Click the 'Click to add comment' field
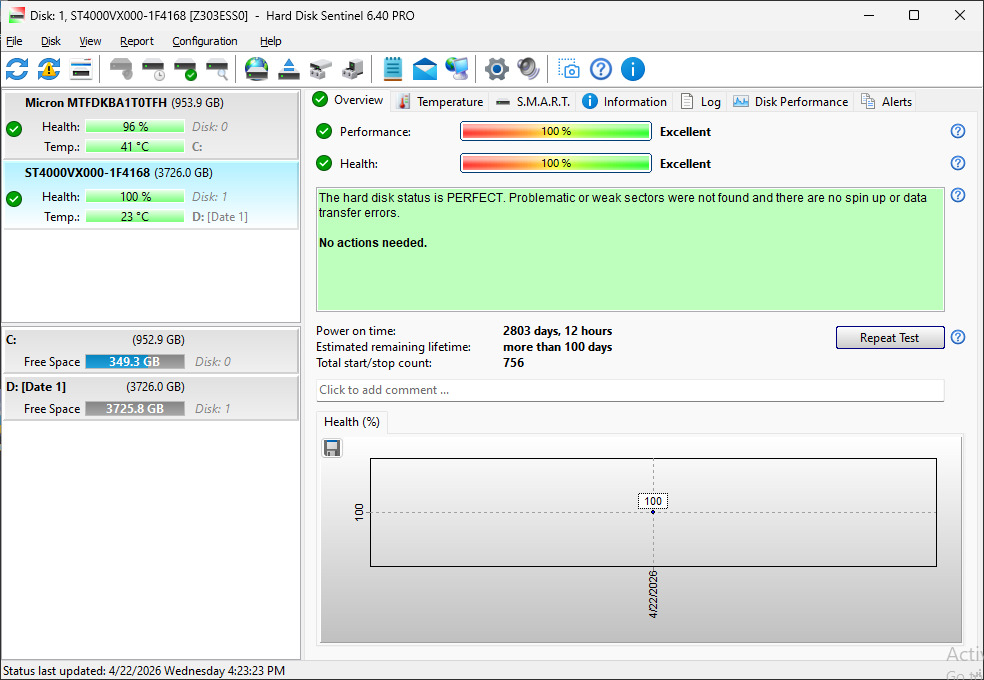 coord(629,390)
